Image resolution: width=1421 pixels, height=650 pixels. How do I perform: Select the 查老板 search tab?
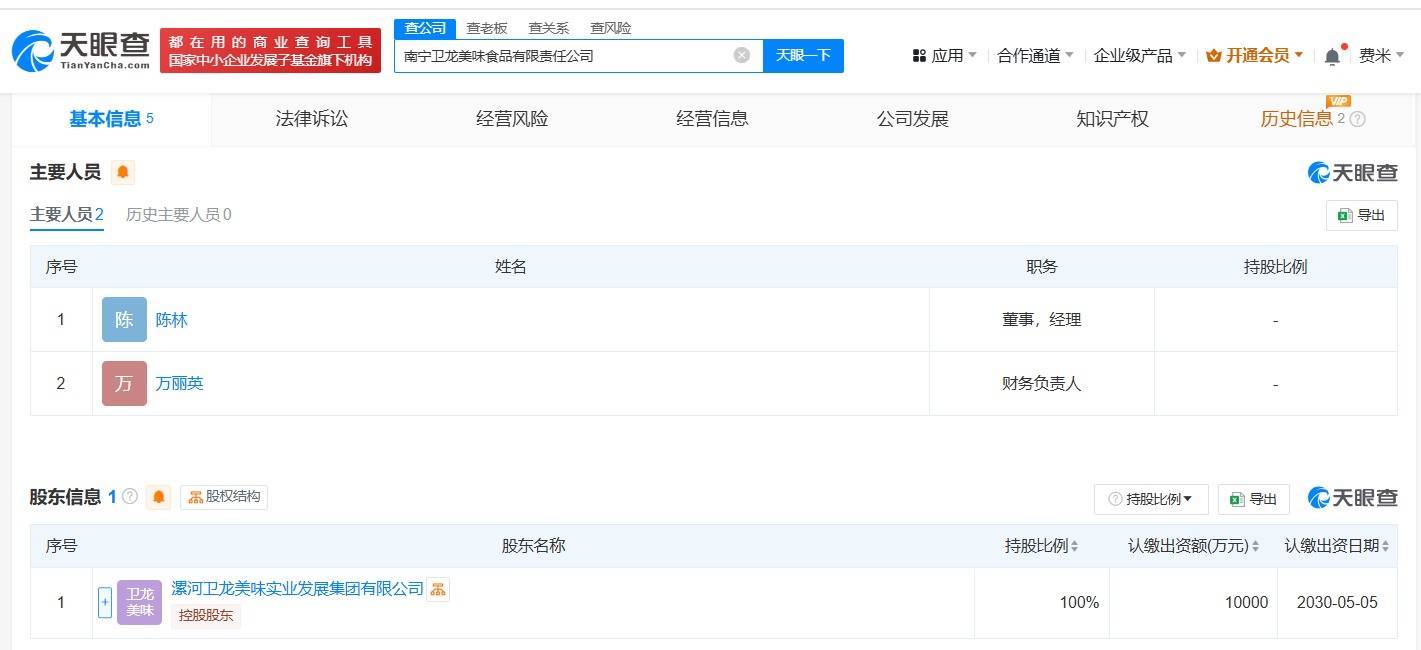(487, 28)
